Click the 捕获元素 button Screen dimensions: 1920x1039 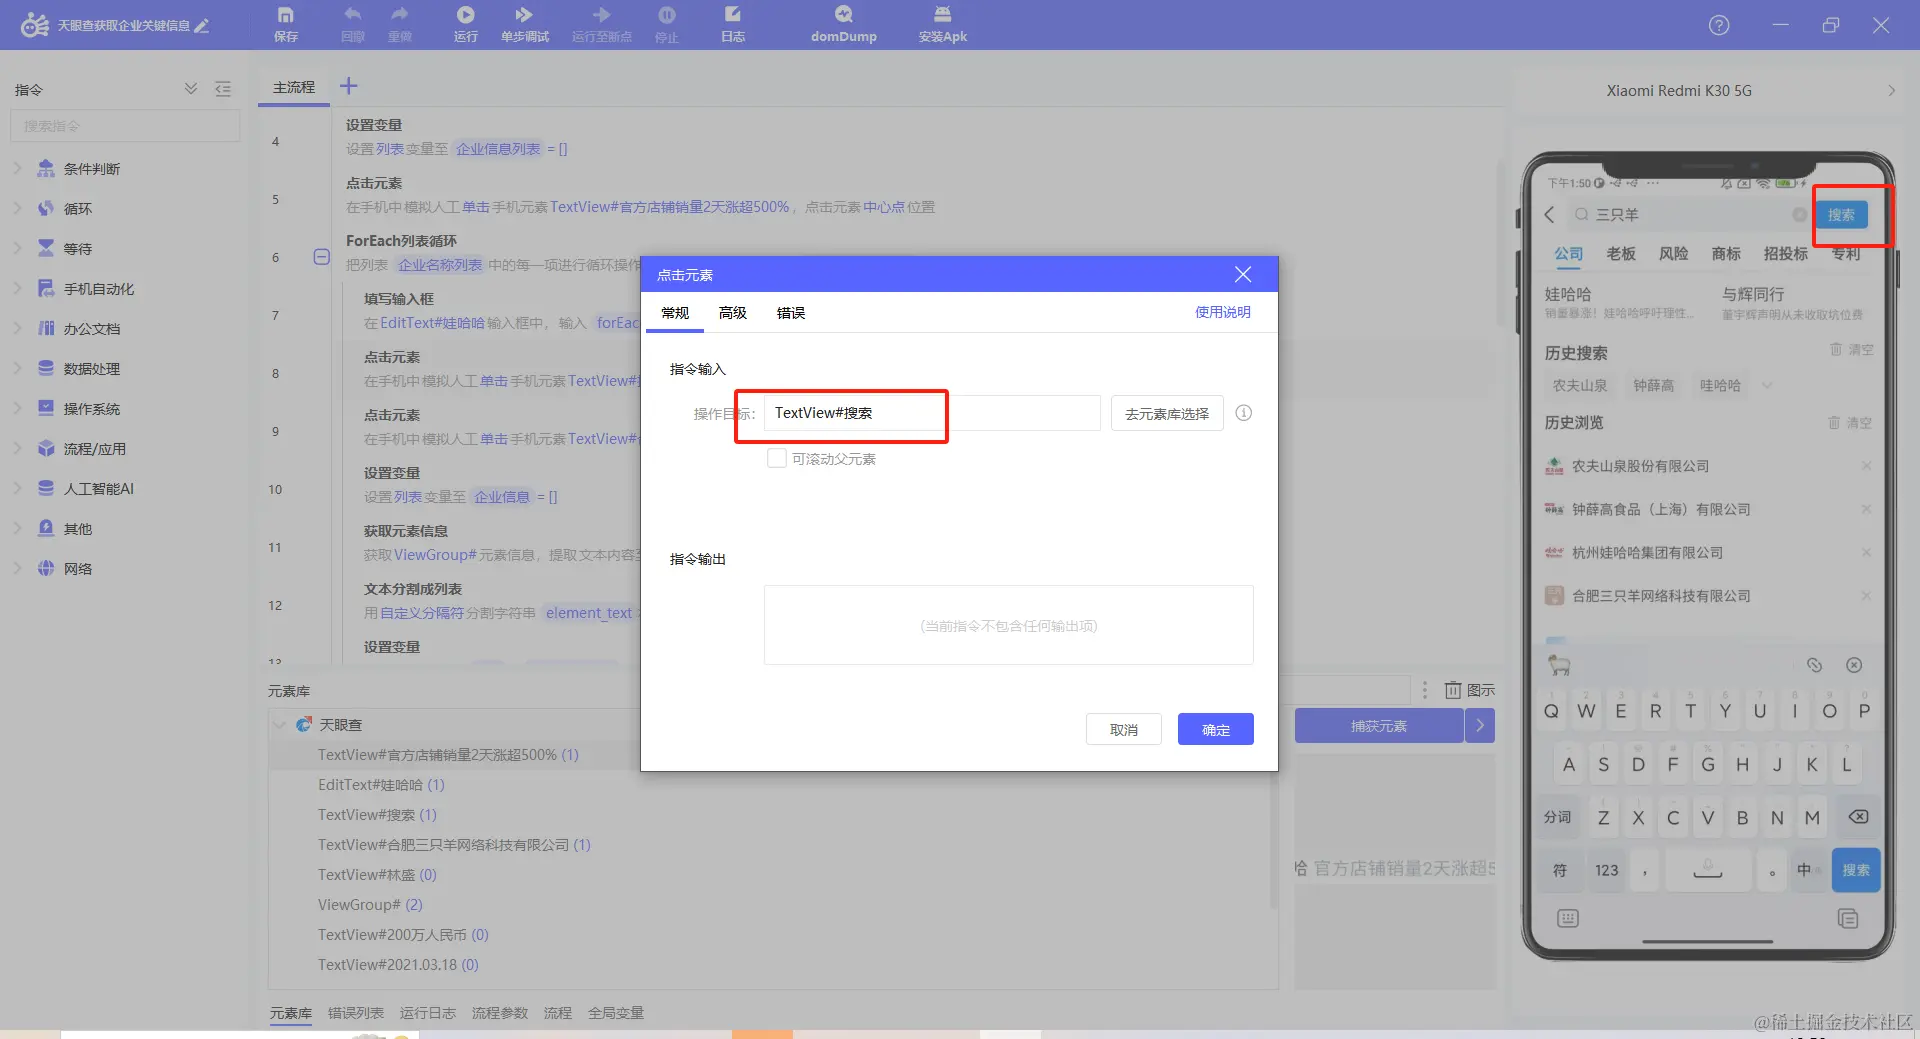click(x=1379, y=726)
